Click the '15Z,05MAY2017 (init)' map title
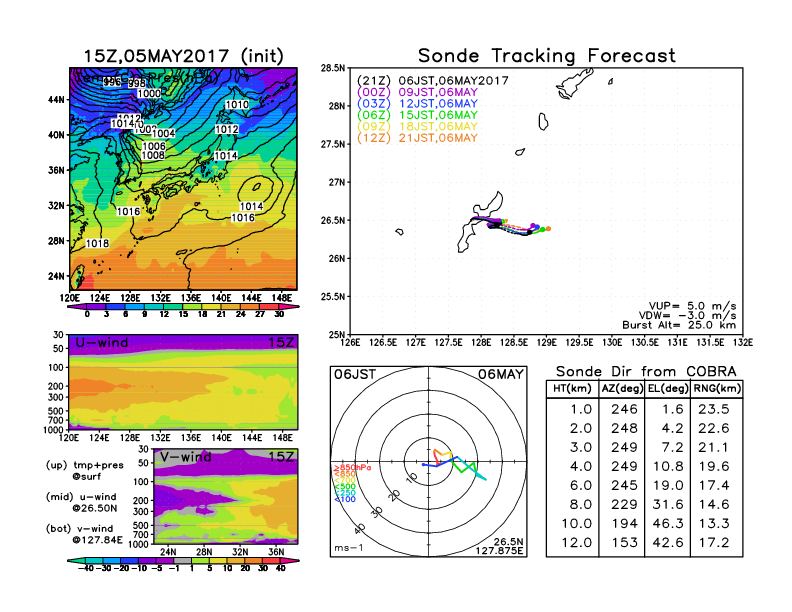The height and width of the screenshot is (612, 792). coord(183,56)
